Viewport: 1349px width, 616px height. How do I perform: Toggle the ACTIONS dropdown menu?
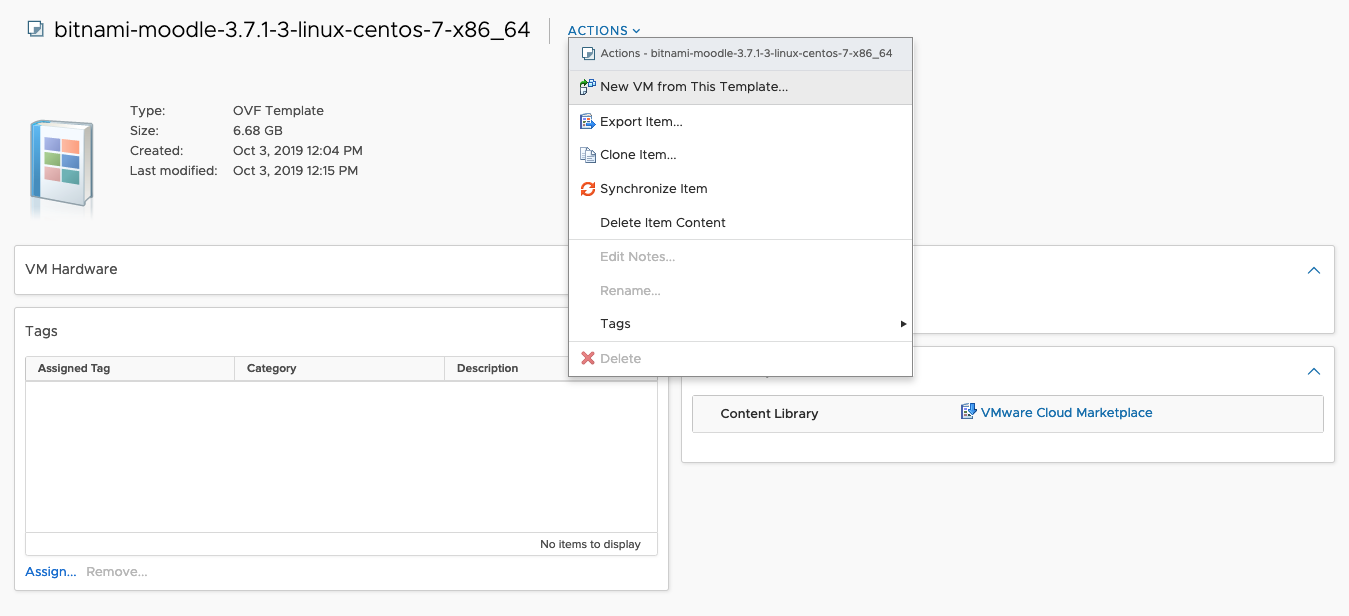(x=604, y=31)
